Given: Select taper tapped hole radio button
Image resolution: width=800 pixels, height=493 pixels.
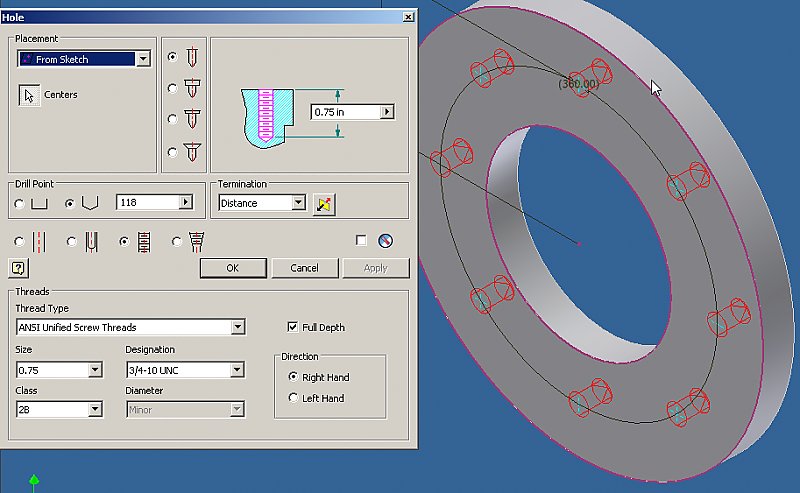Looking at the screenshot, I should [x=177, y=241].
